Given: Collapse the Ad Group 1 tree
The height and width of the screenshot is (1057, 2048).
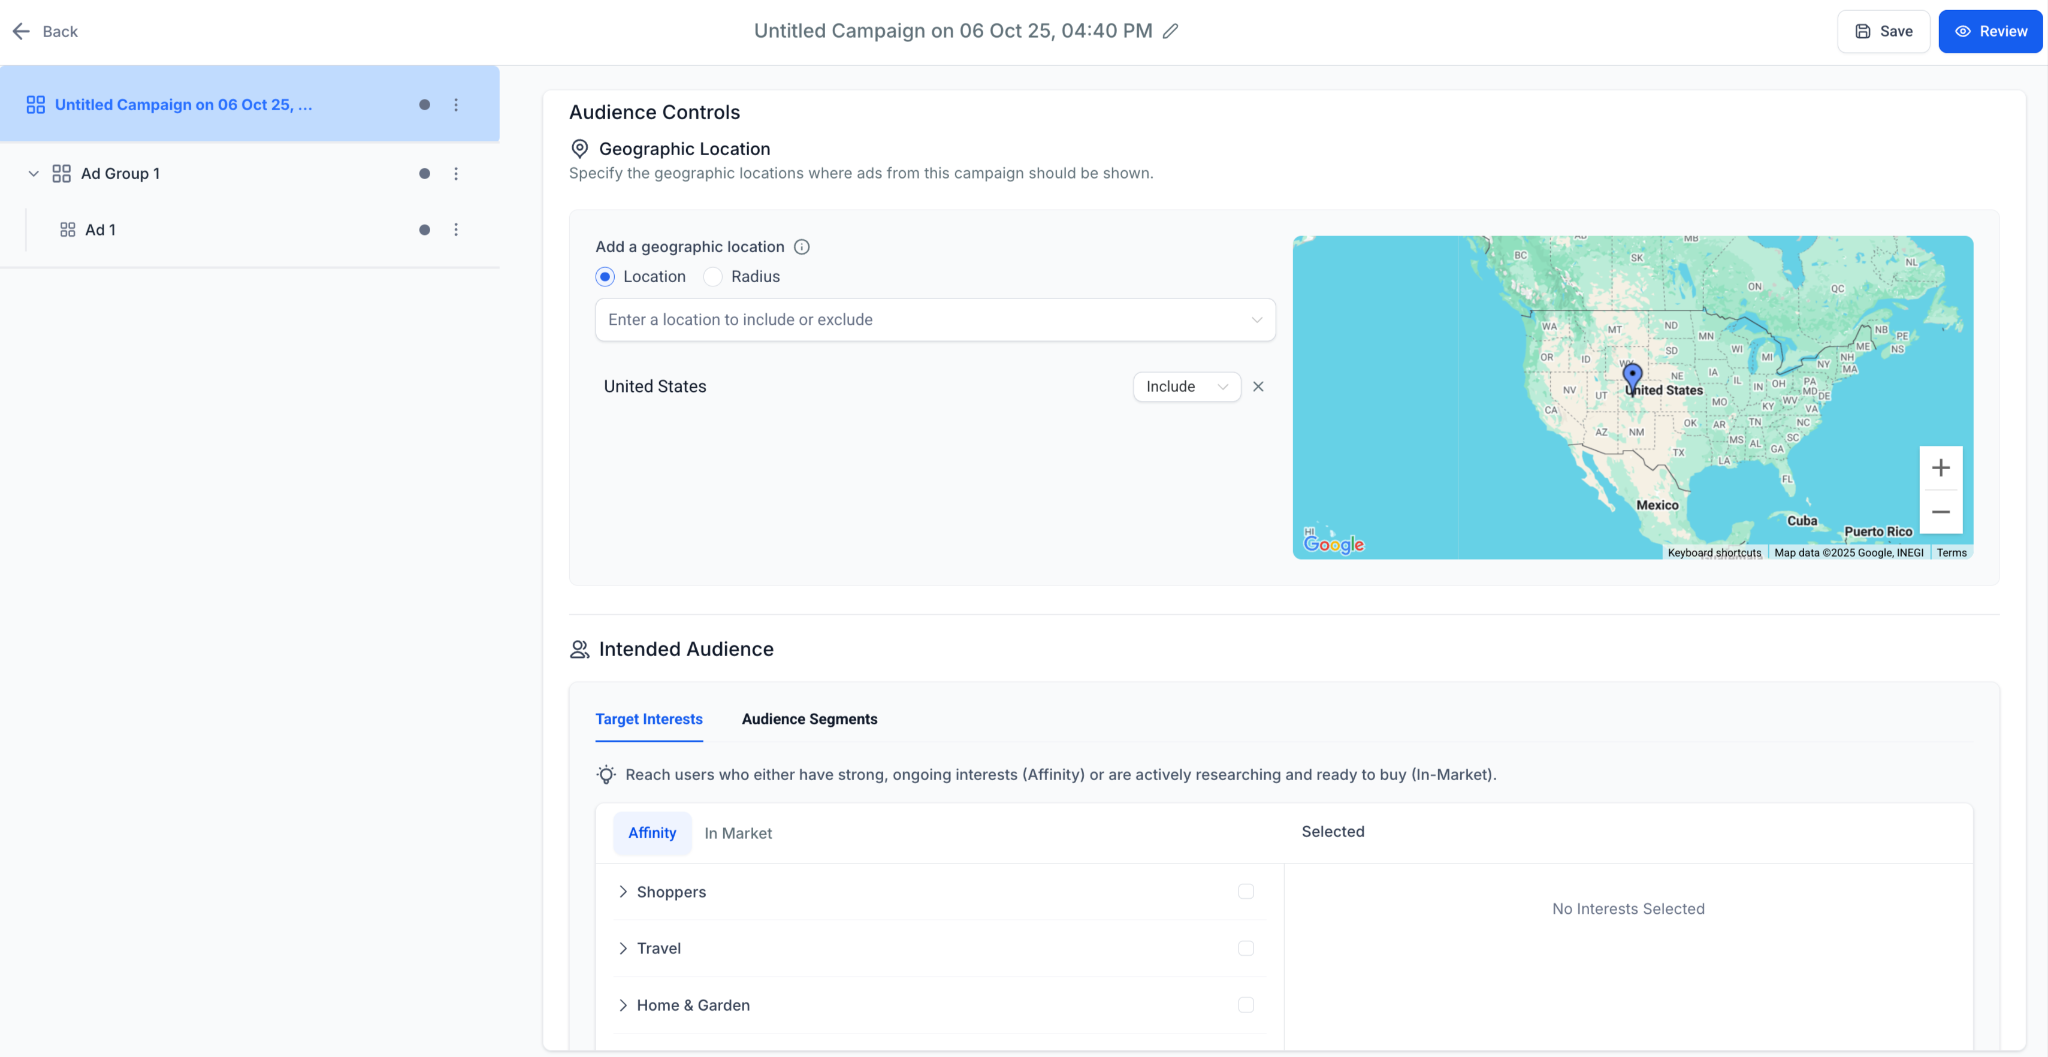Looking at the screenshot, I should point(33,174).
